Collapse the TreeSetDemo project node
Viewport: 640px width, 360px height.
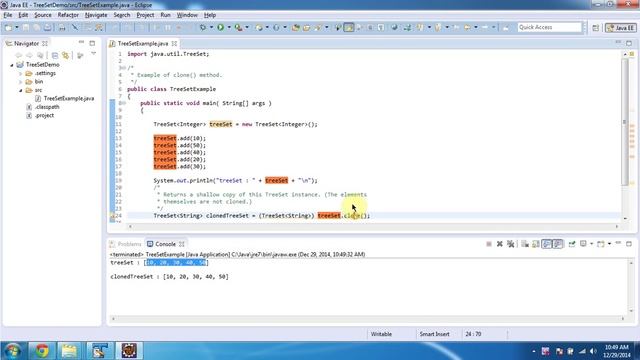(x=12, y=65)
